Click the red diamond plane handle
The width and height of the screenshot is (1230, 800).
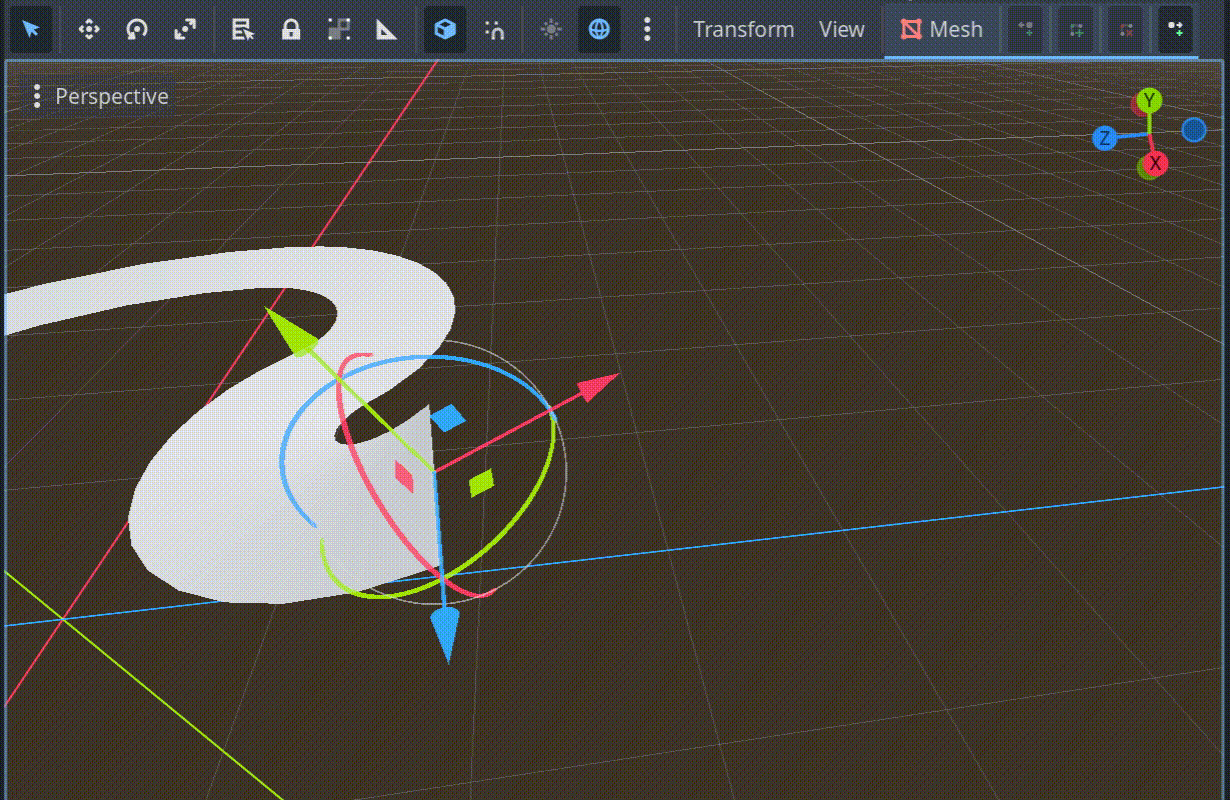(x=404, y=476)
